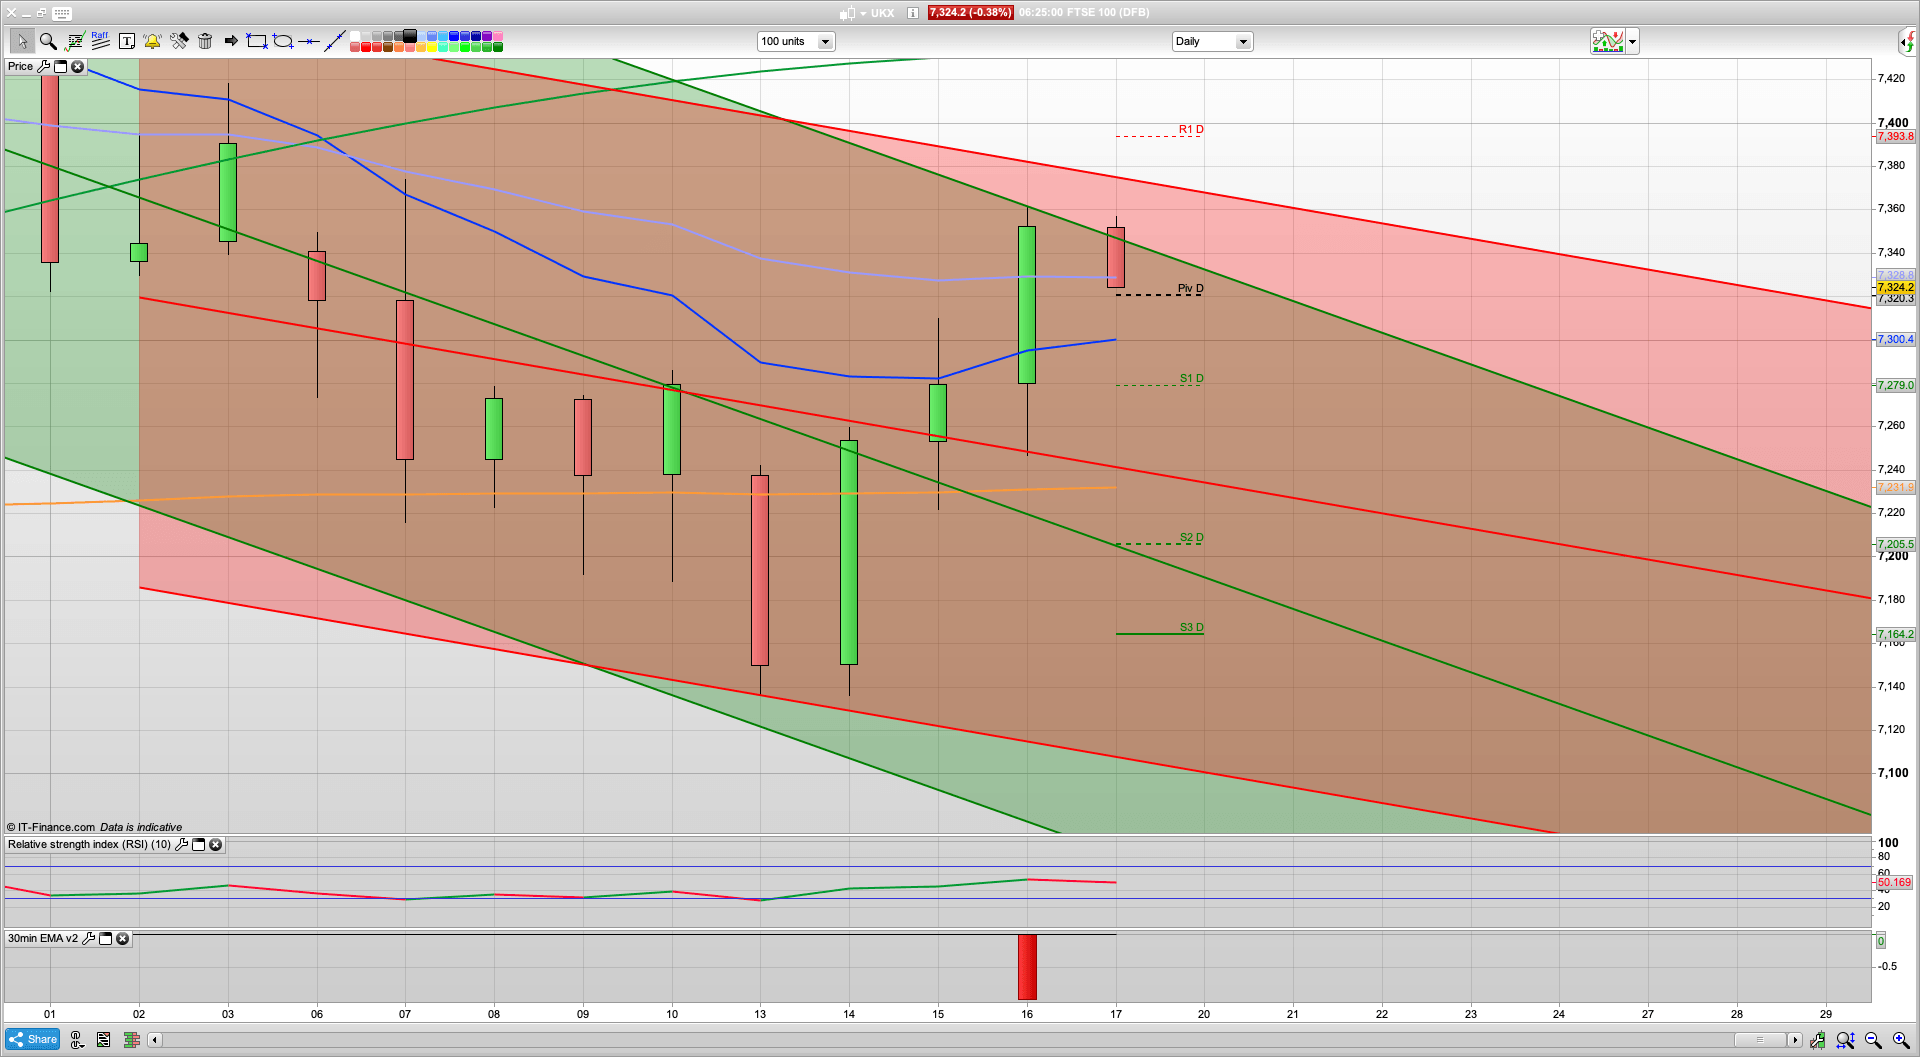This screenshot has width=1920, height=1057.
Task: Maximize the Price panel window
Action: 60,67
